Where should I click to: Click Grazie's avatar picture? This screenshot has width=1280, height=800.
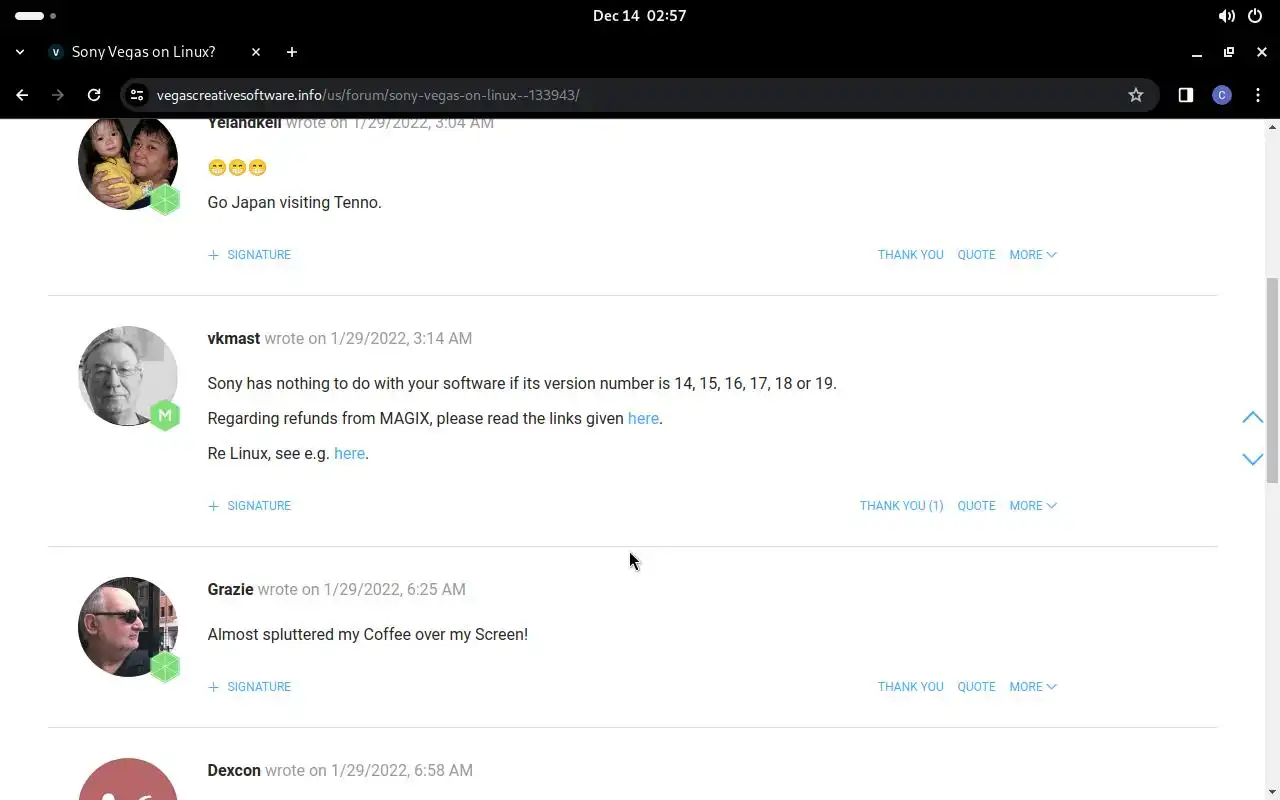(128, 627)
